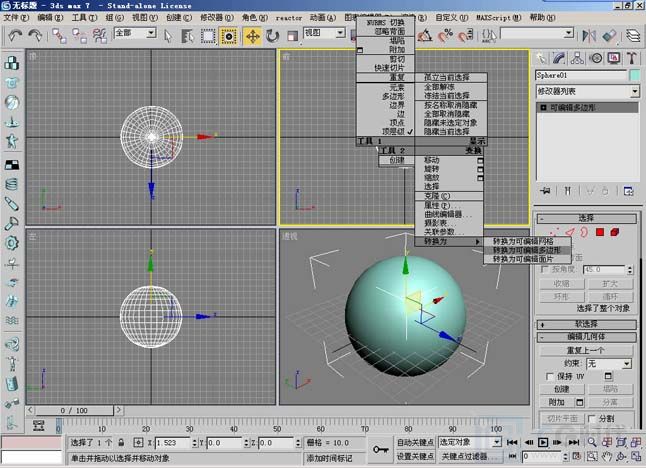646x468 pixels.
Task: Click Configure Modifier Sets icon
Action: pyautogui.click(x=628, y=191)
